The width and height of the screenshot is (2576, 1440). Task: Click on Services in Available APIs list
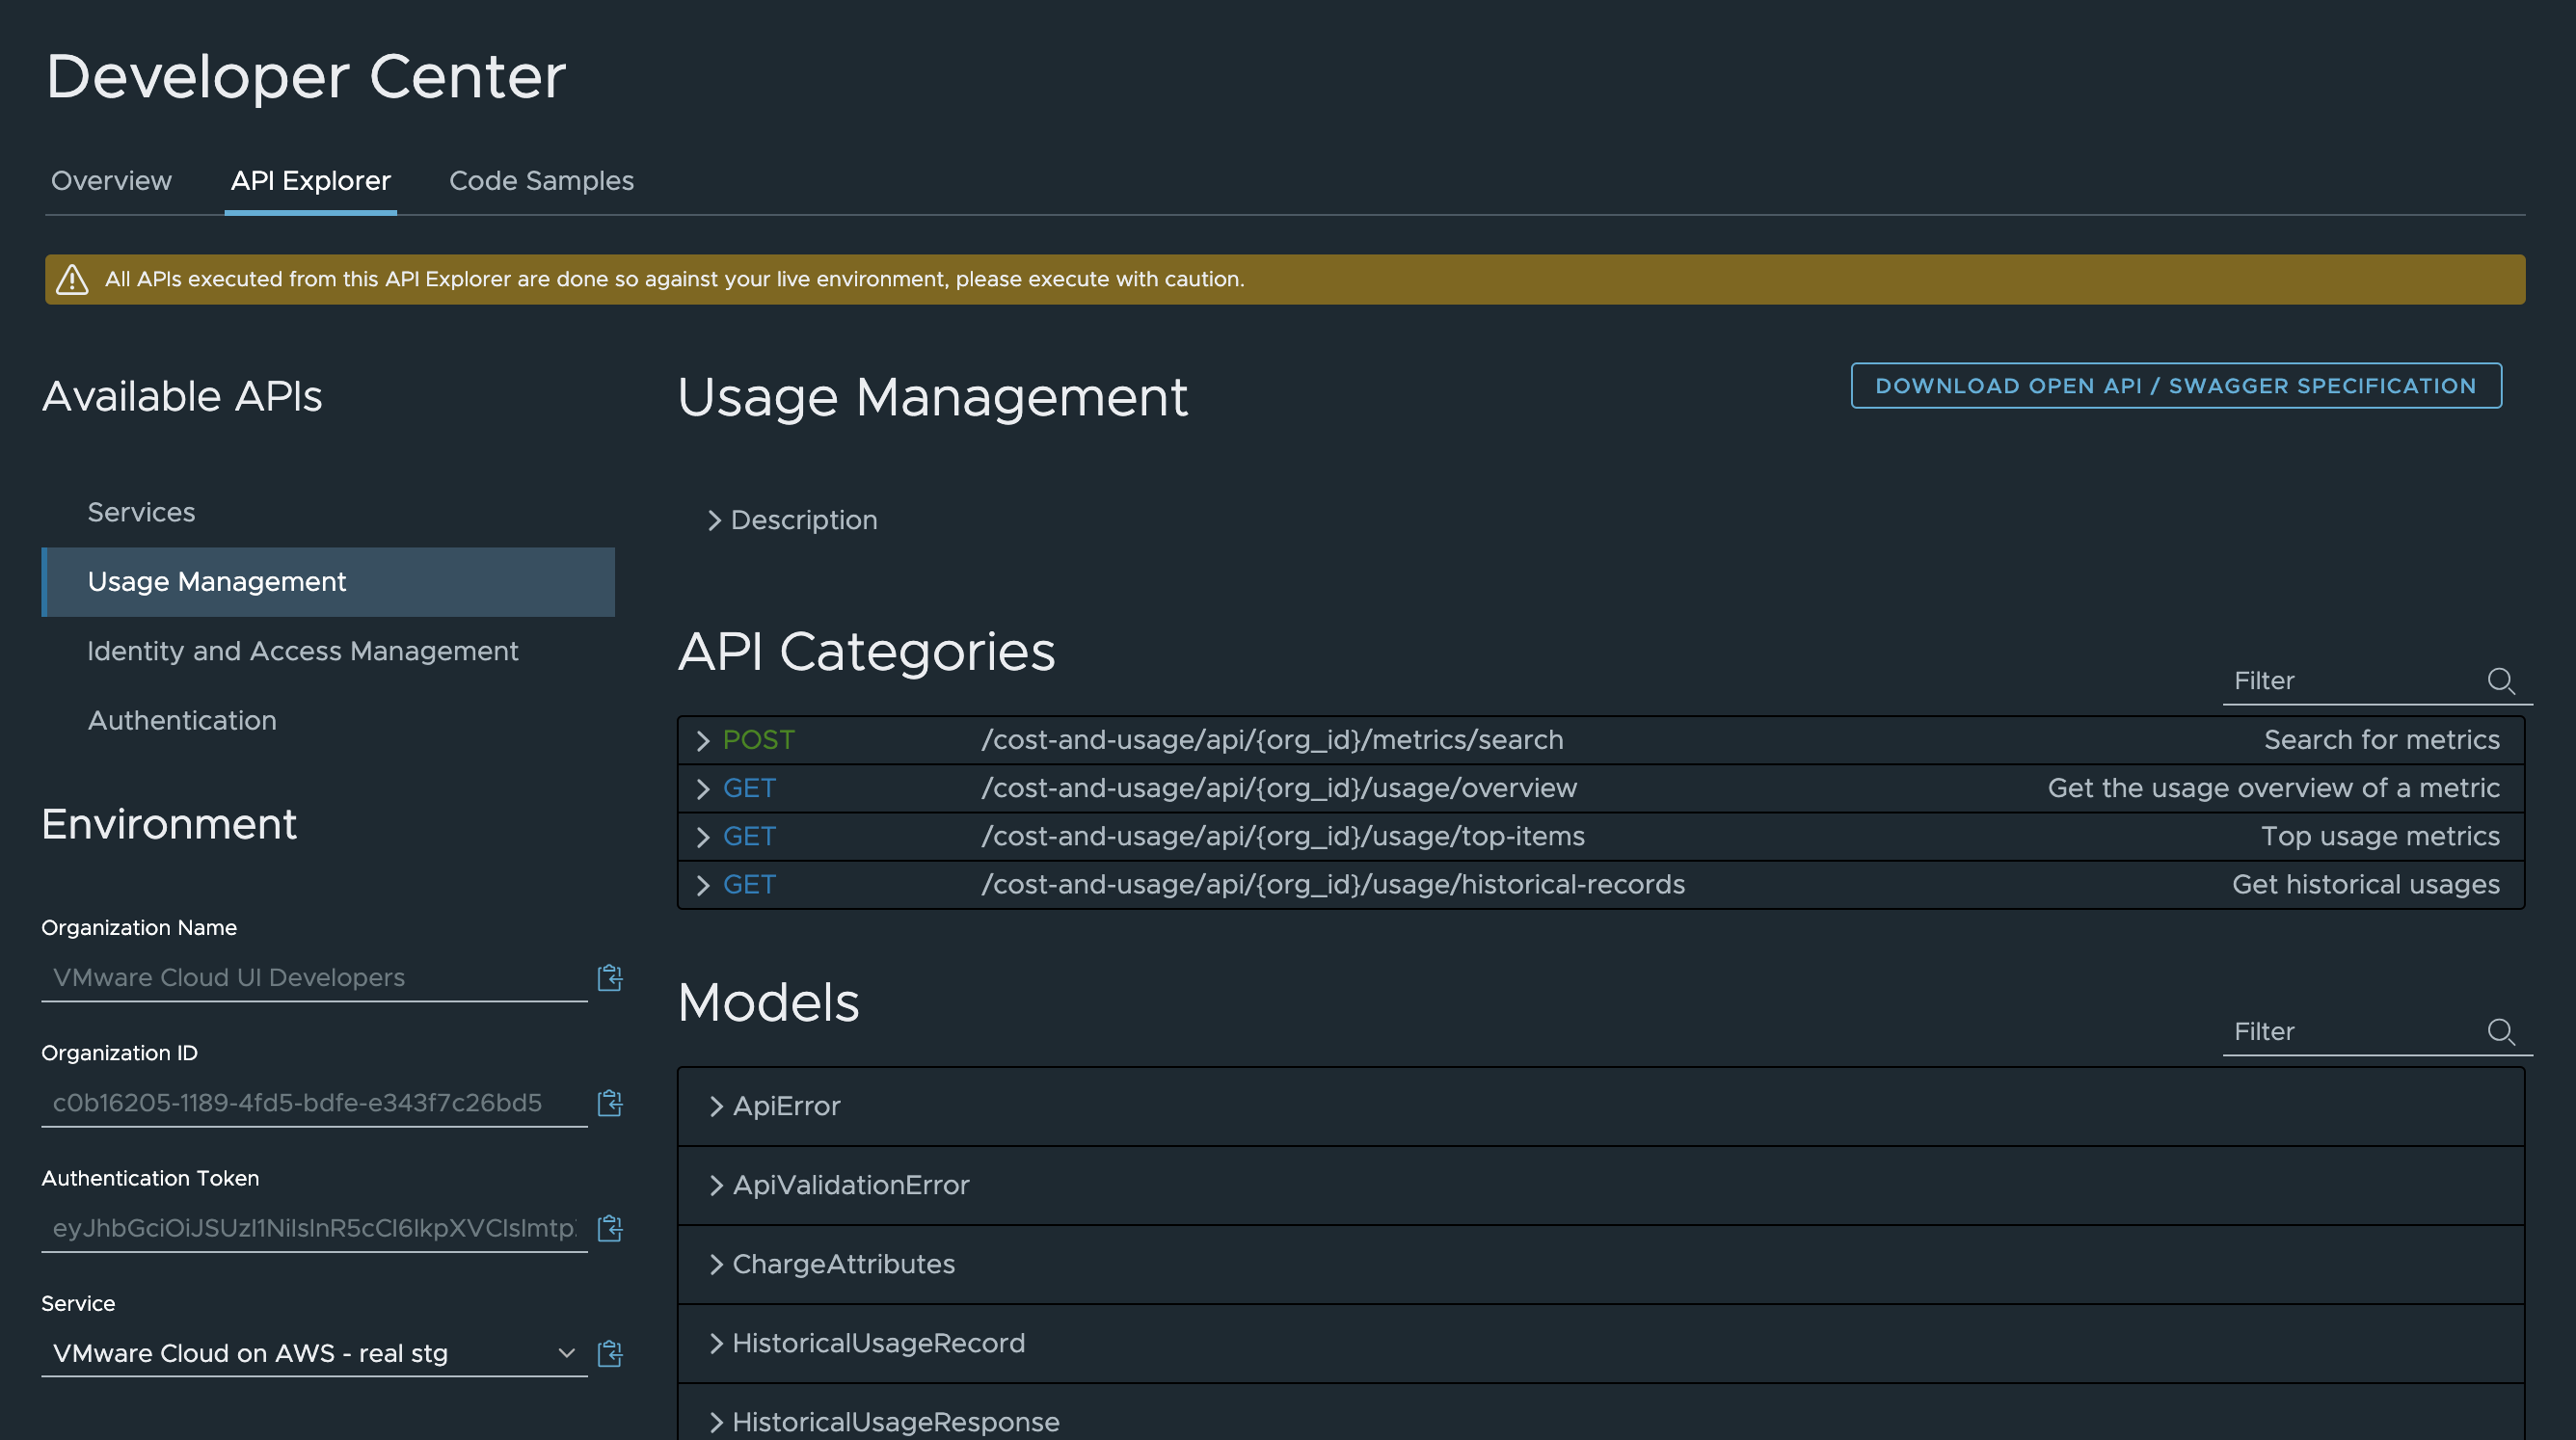point(142,511)
